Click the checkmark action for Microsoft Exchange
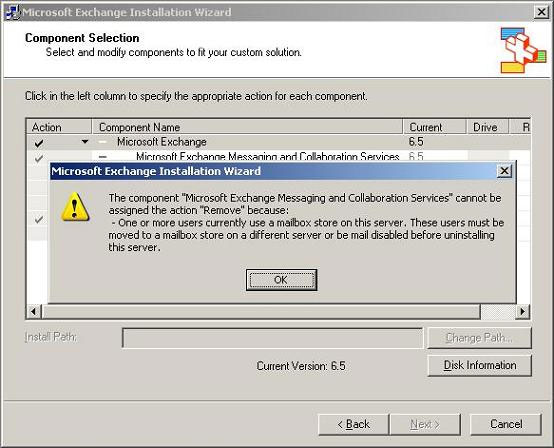Screen dimensions: 554x448 coord(39,143)
